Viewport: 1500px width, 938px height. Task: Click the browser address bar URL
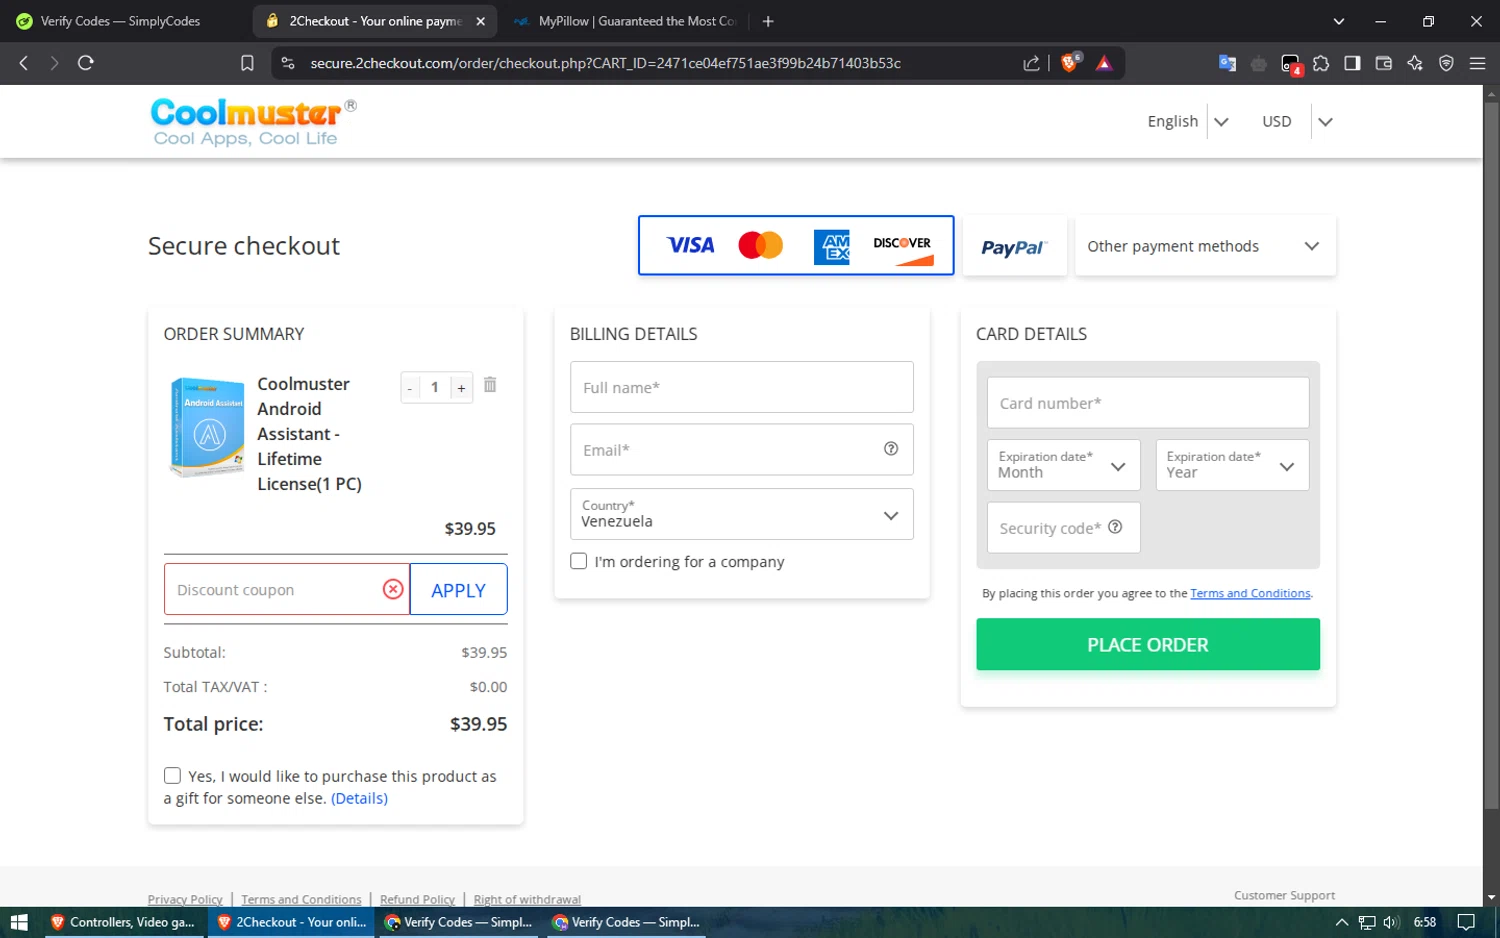605,63
